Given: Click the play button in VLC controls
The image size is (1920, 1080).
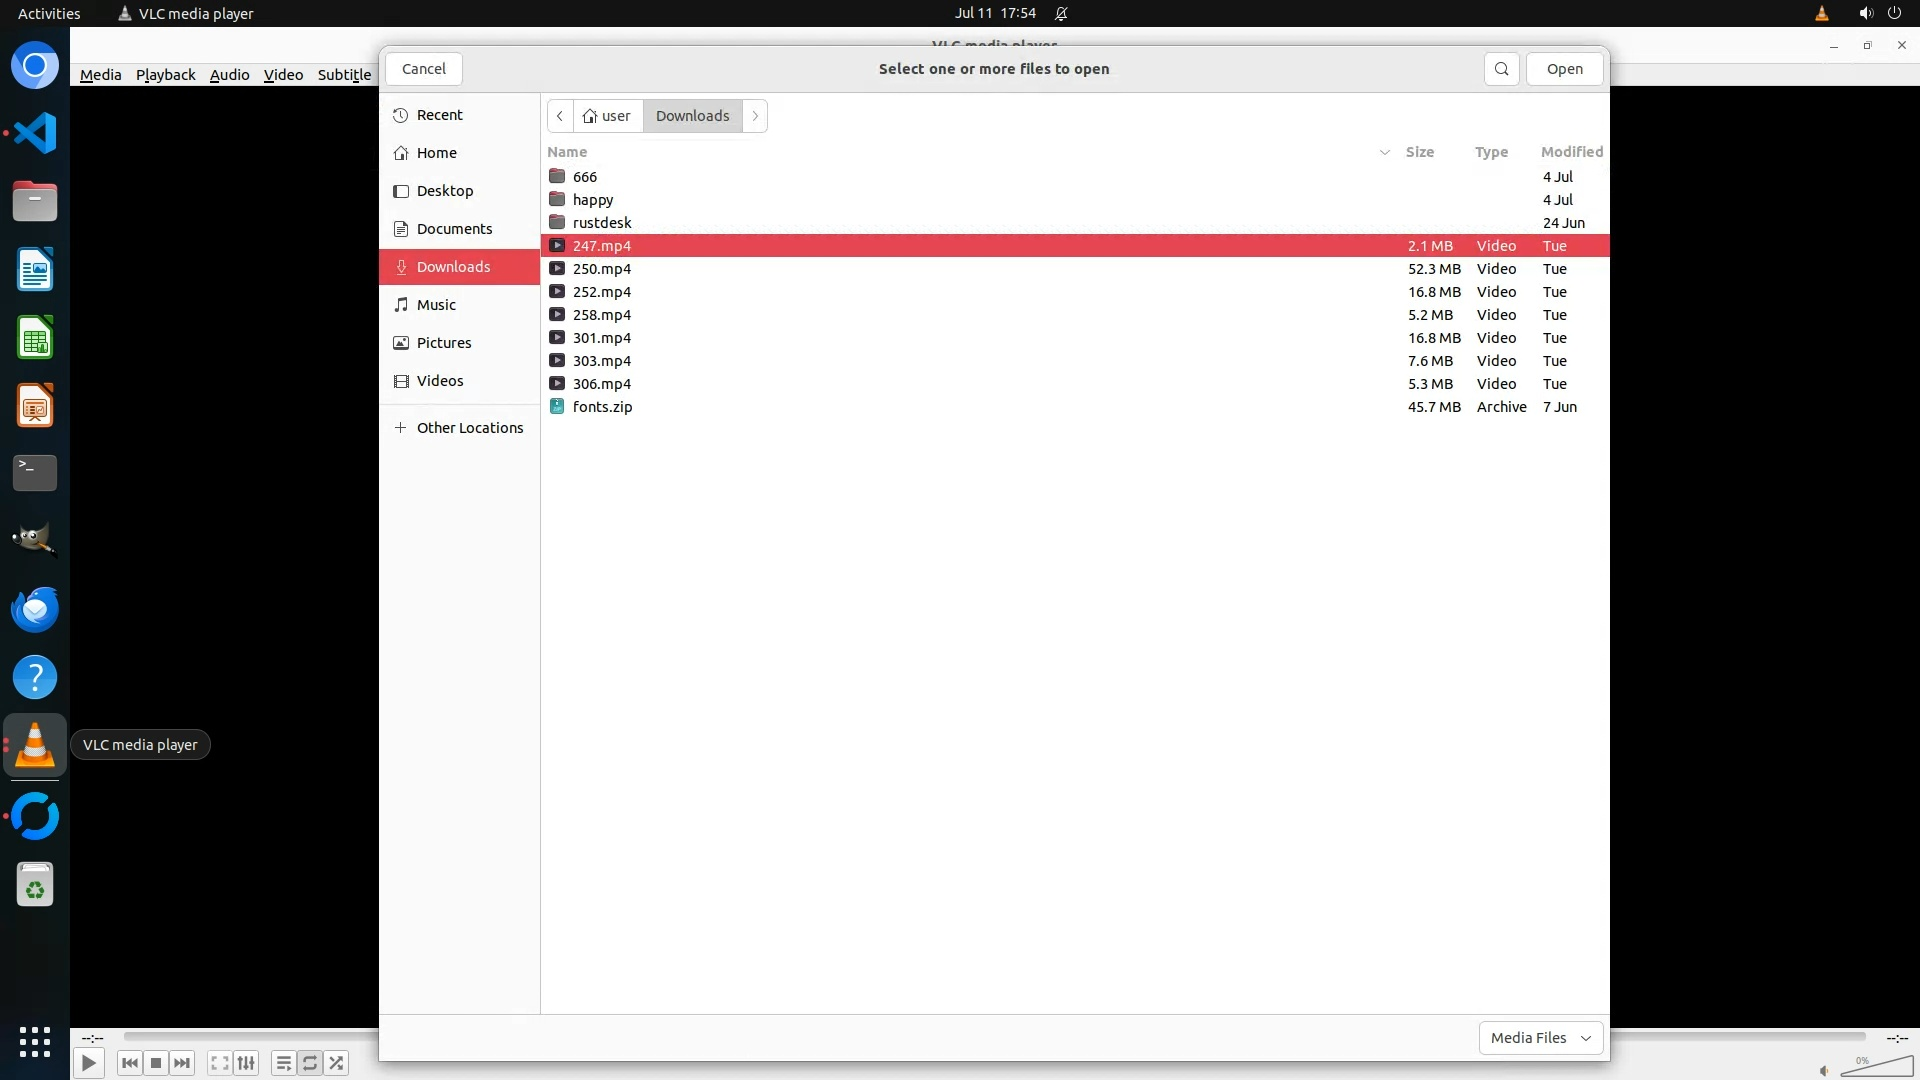Looking at the screenshot, I should click(88, 1063).
